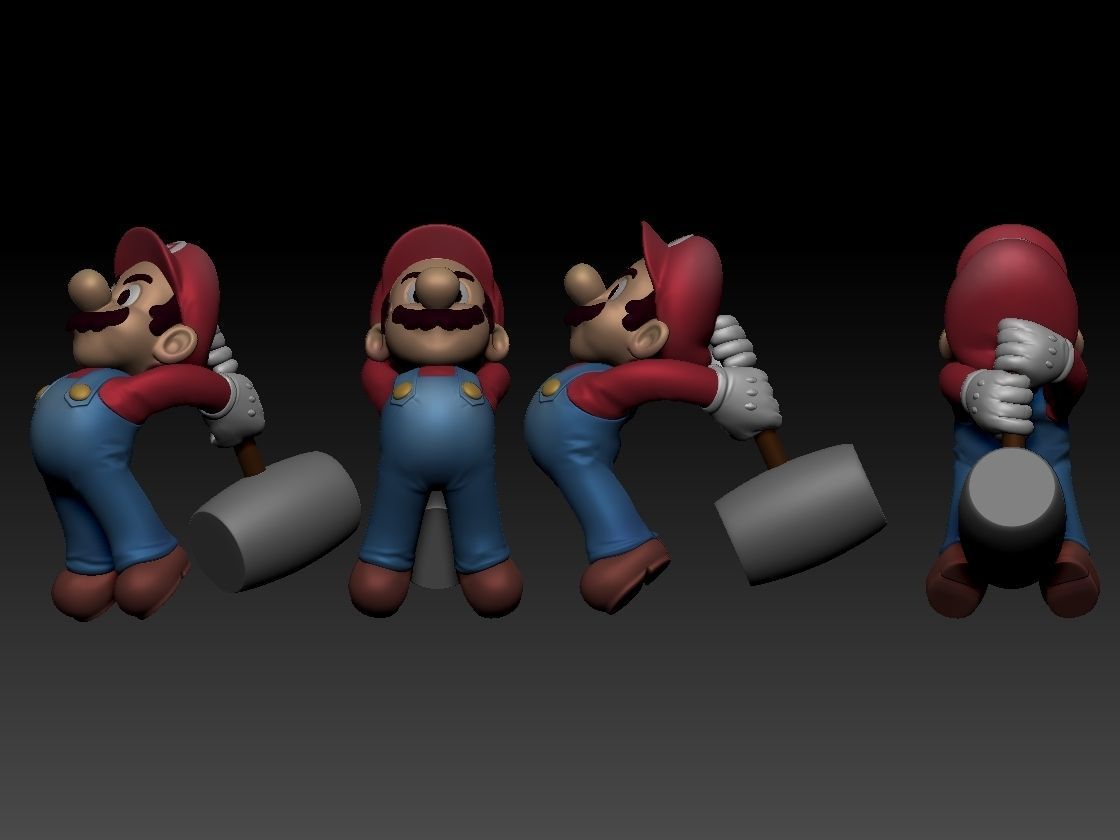The height and width of the screenshot is (840, 1120).
Task: Select the back-view Mario model
Action: point(1013,421)
